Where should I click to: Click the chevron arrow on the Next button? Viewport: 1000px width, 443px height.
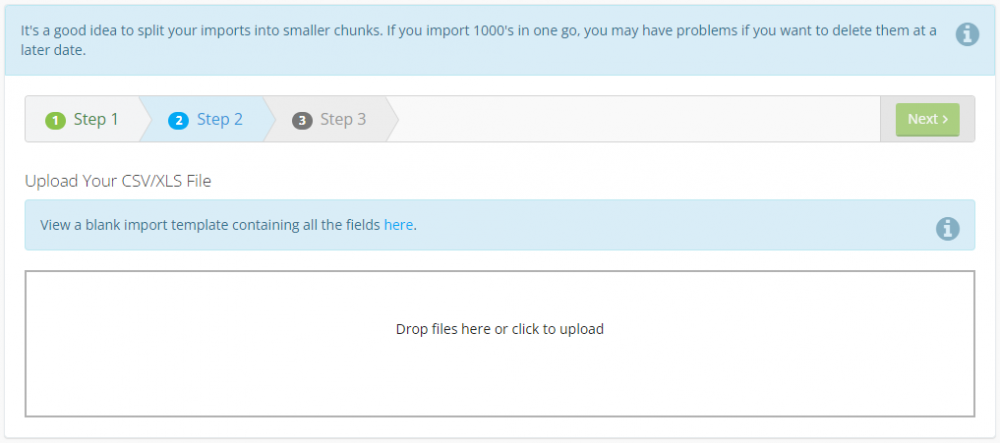(x=945, y=119)
